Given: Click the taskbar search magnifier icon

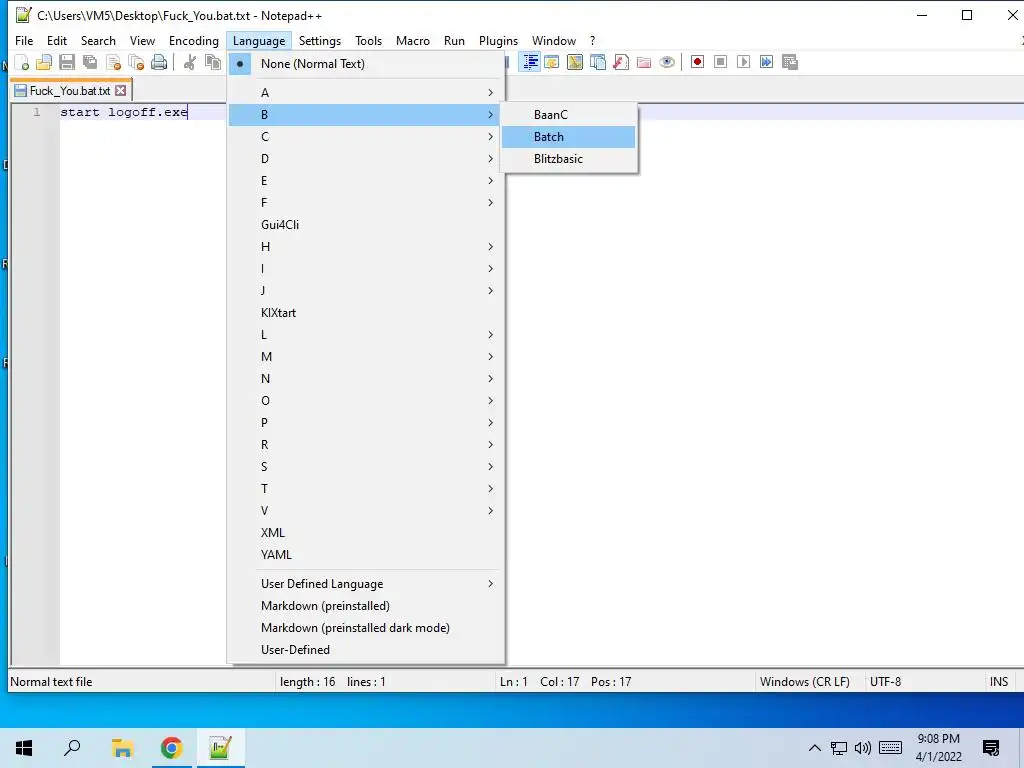Looking at the screenshot, I should click(x=72, y=748).
